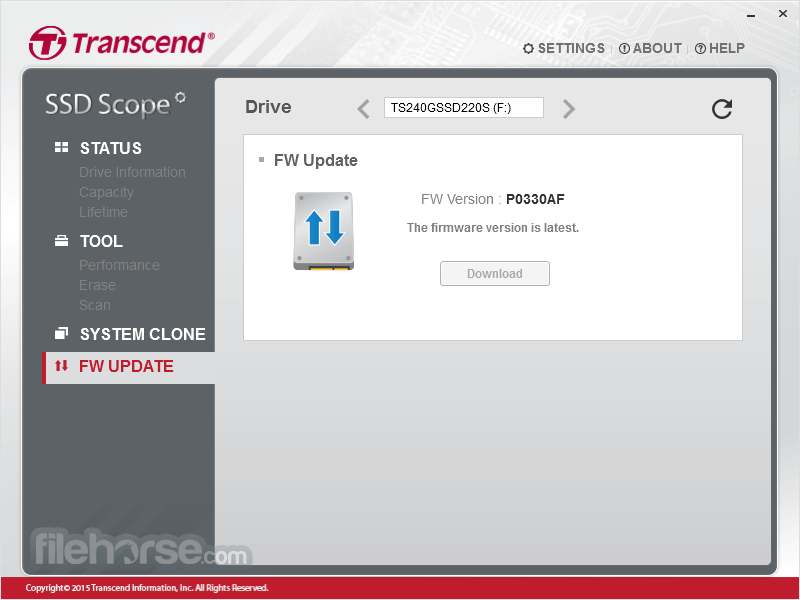800x600 pixels.
Task: Click the System Clone icon in the sidebar
Action: (61, 334)
